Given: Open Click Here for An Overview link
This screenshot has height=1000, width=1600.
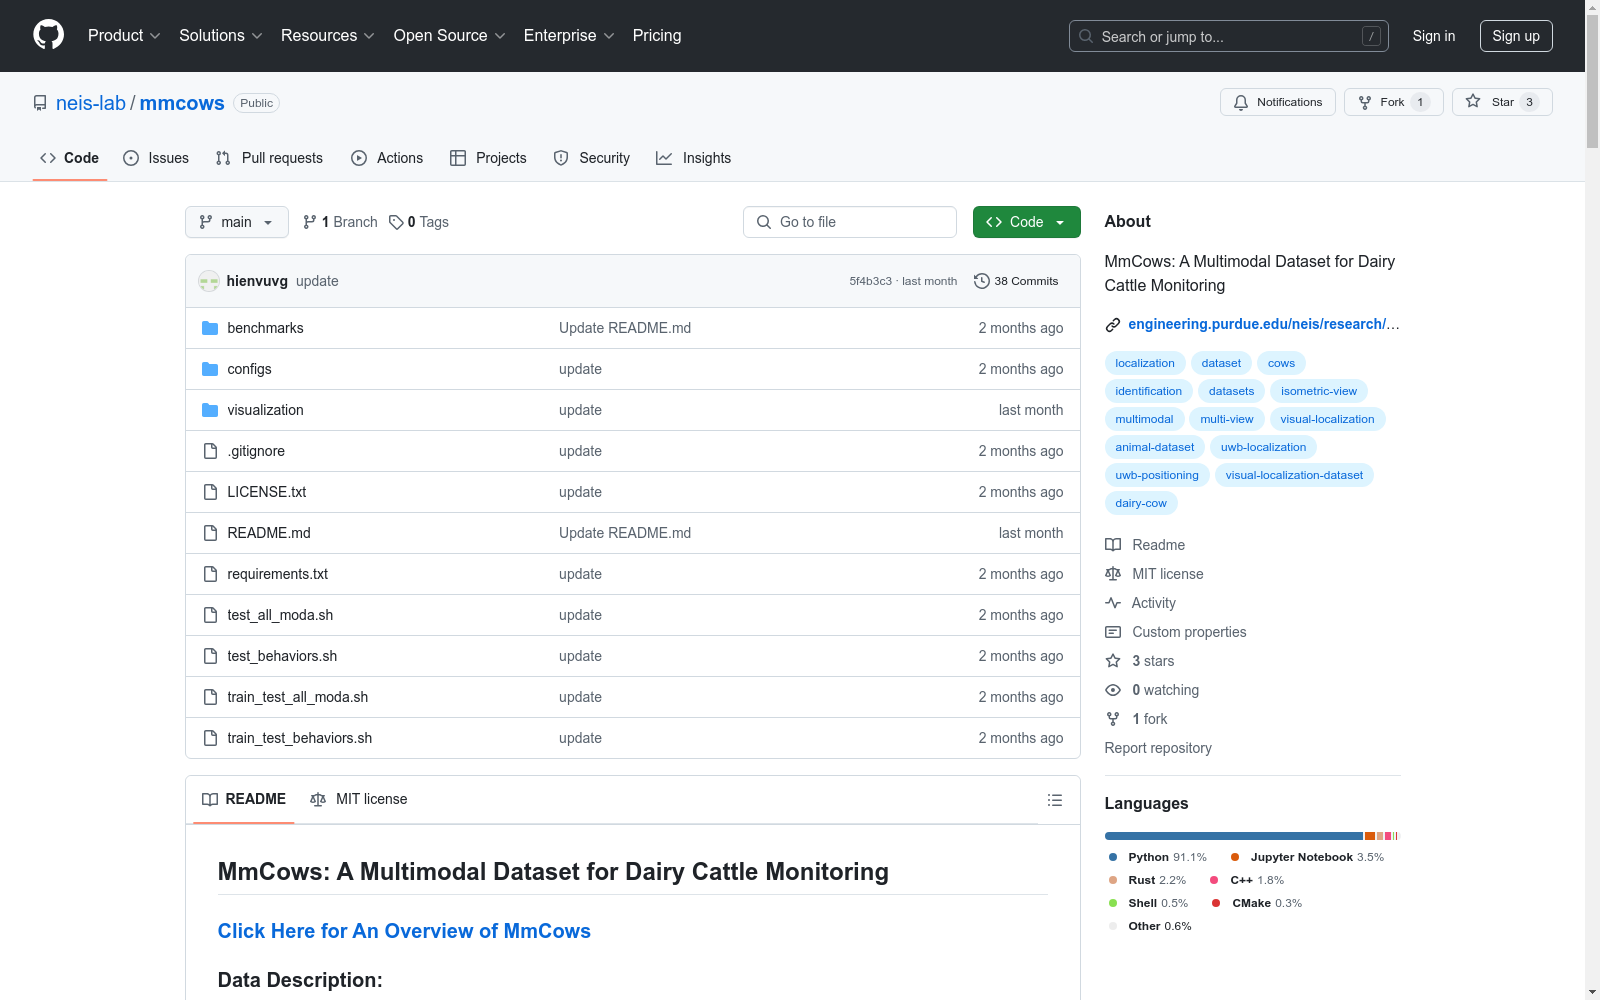Looking at the screenshot, I should click(404, 931).
